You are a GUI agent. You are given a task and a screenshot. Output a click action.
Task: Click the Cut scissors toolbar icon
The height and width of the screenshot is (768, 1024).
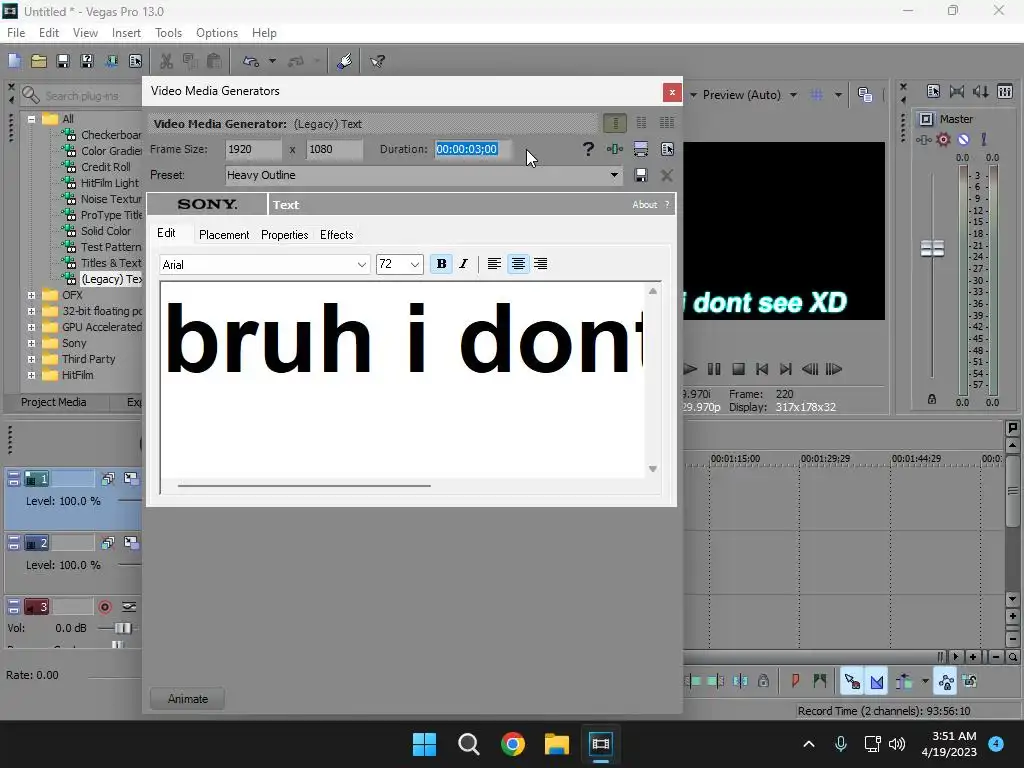(167, 61)
